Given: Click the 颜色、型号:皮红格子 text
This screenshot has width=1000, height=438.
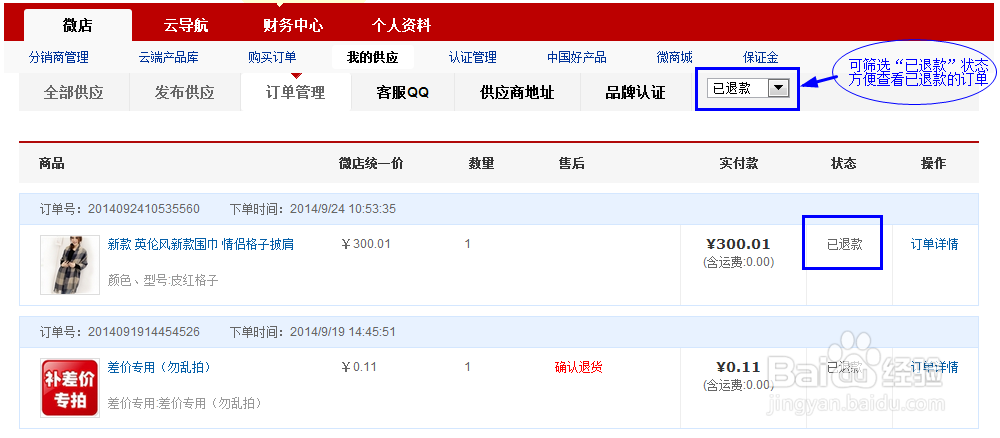Looking at the screenshot, I should pyautogui.click(x=163, y=281).
